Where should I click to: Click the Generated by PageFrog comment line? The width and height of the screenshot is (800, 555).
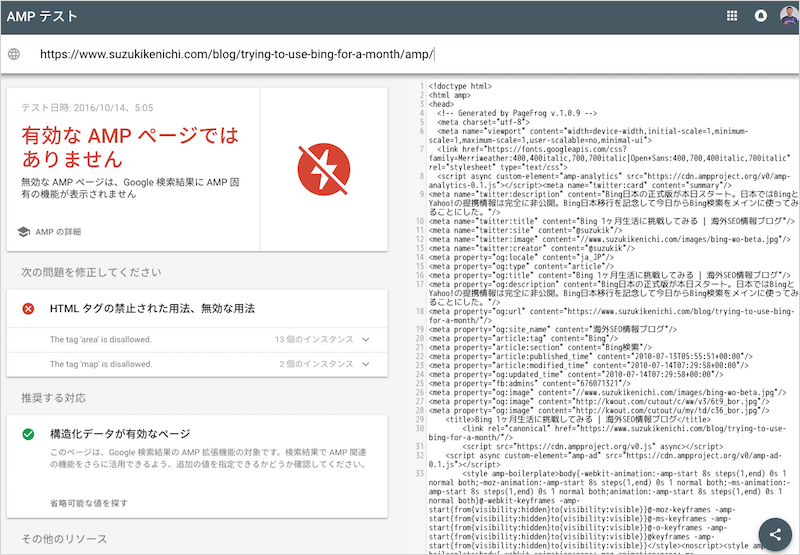517,113
